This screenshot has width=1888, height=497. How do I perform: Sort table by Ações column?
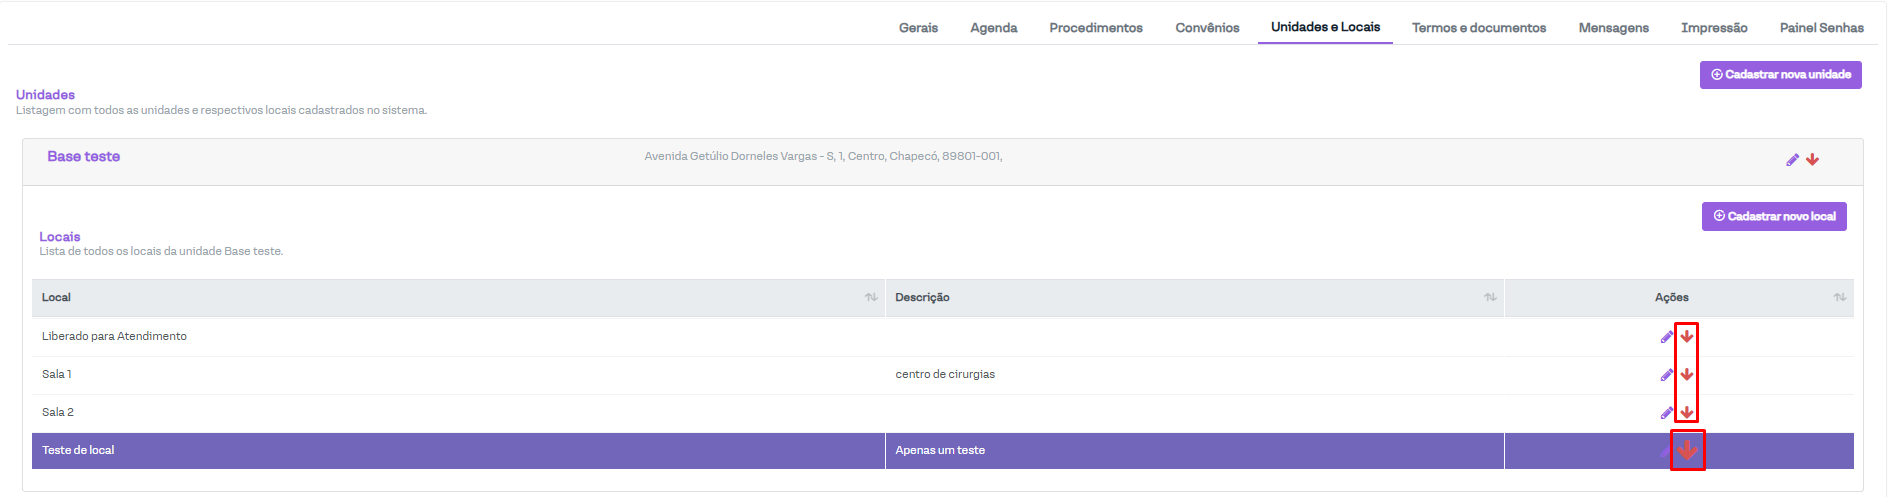1839,298
